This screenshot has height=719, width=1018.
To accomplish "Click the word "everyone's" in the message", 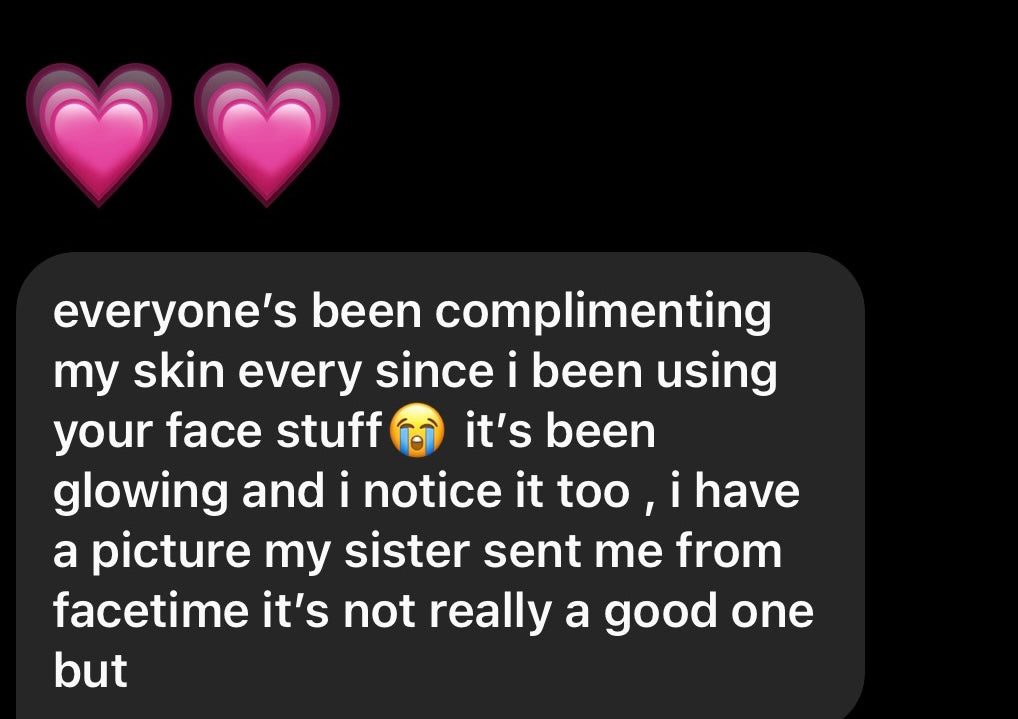I will point(176,313).
